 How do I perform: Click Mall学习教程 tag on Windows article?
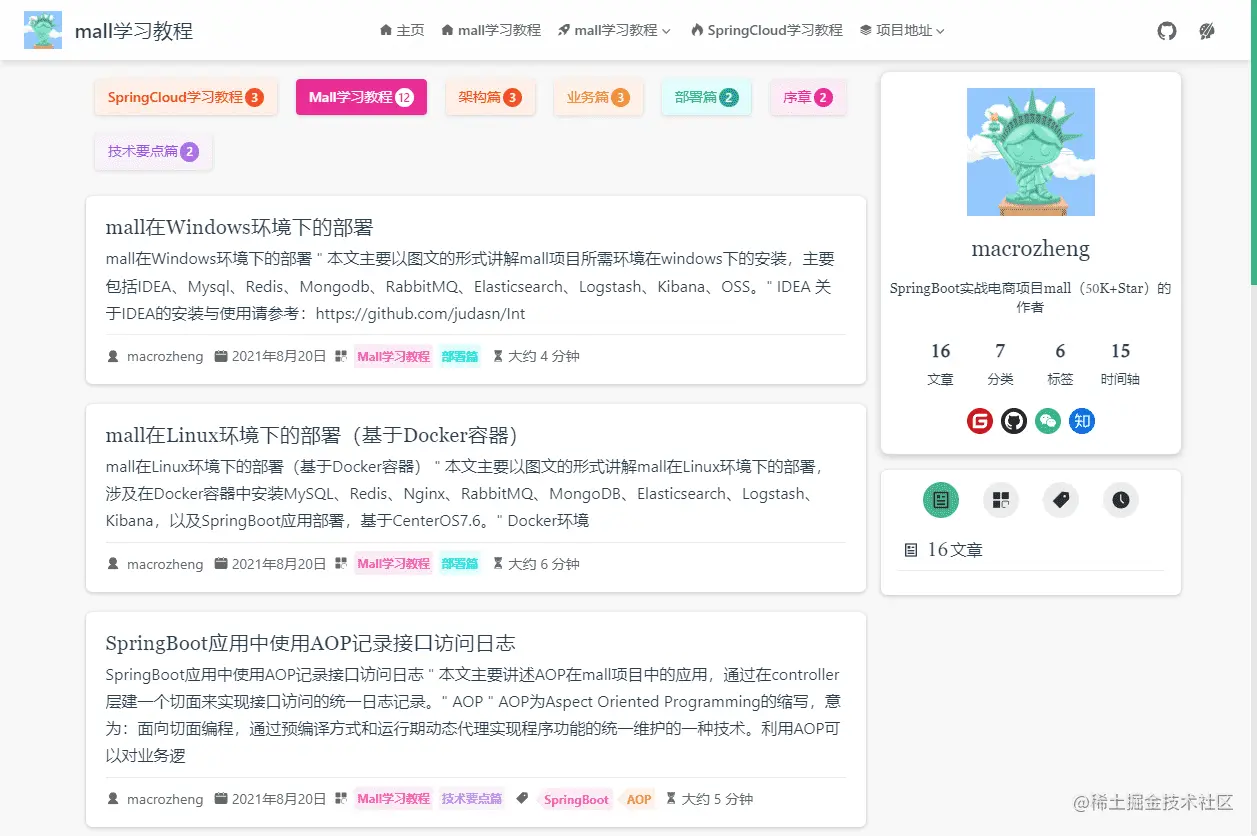393,356
